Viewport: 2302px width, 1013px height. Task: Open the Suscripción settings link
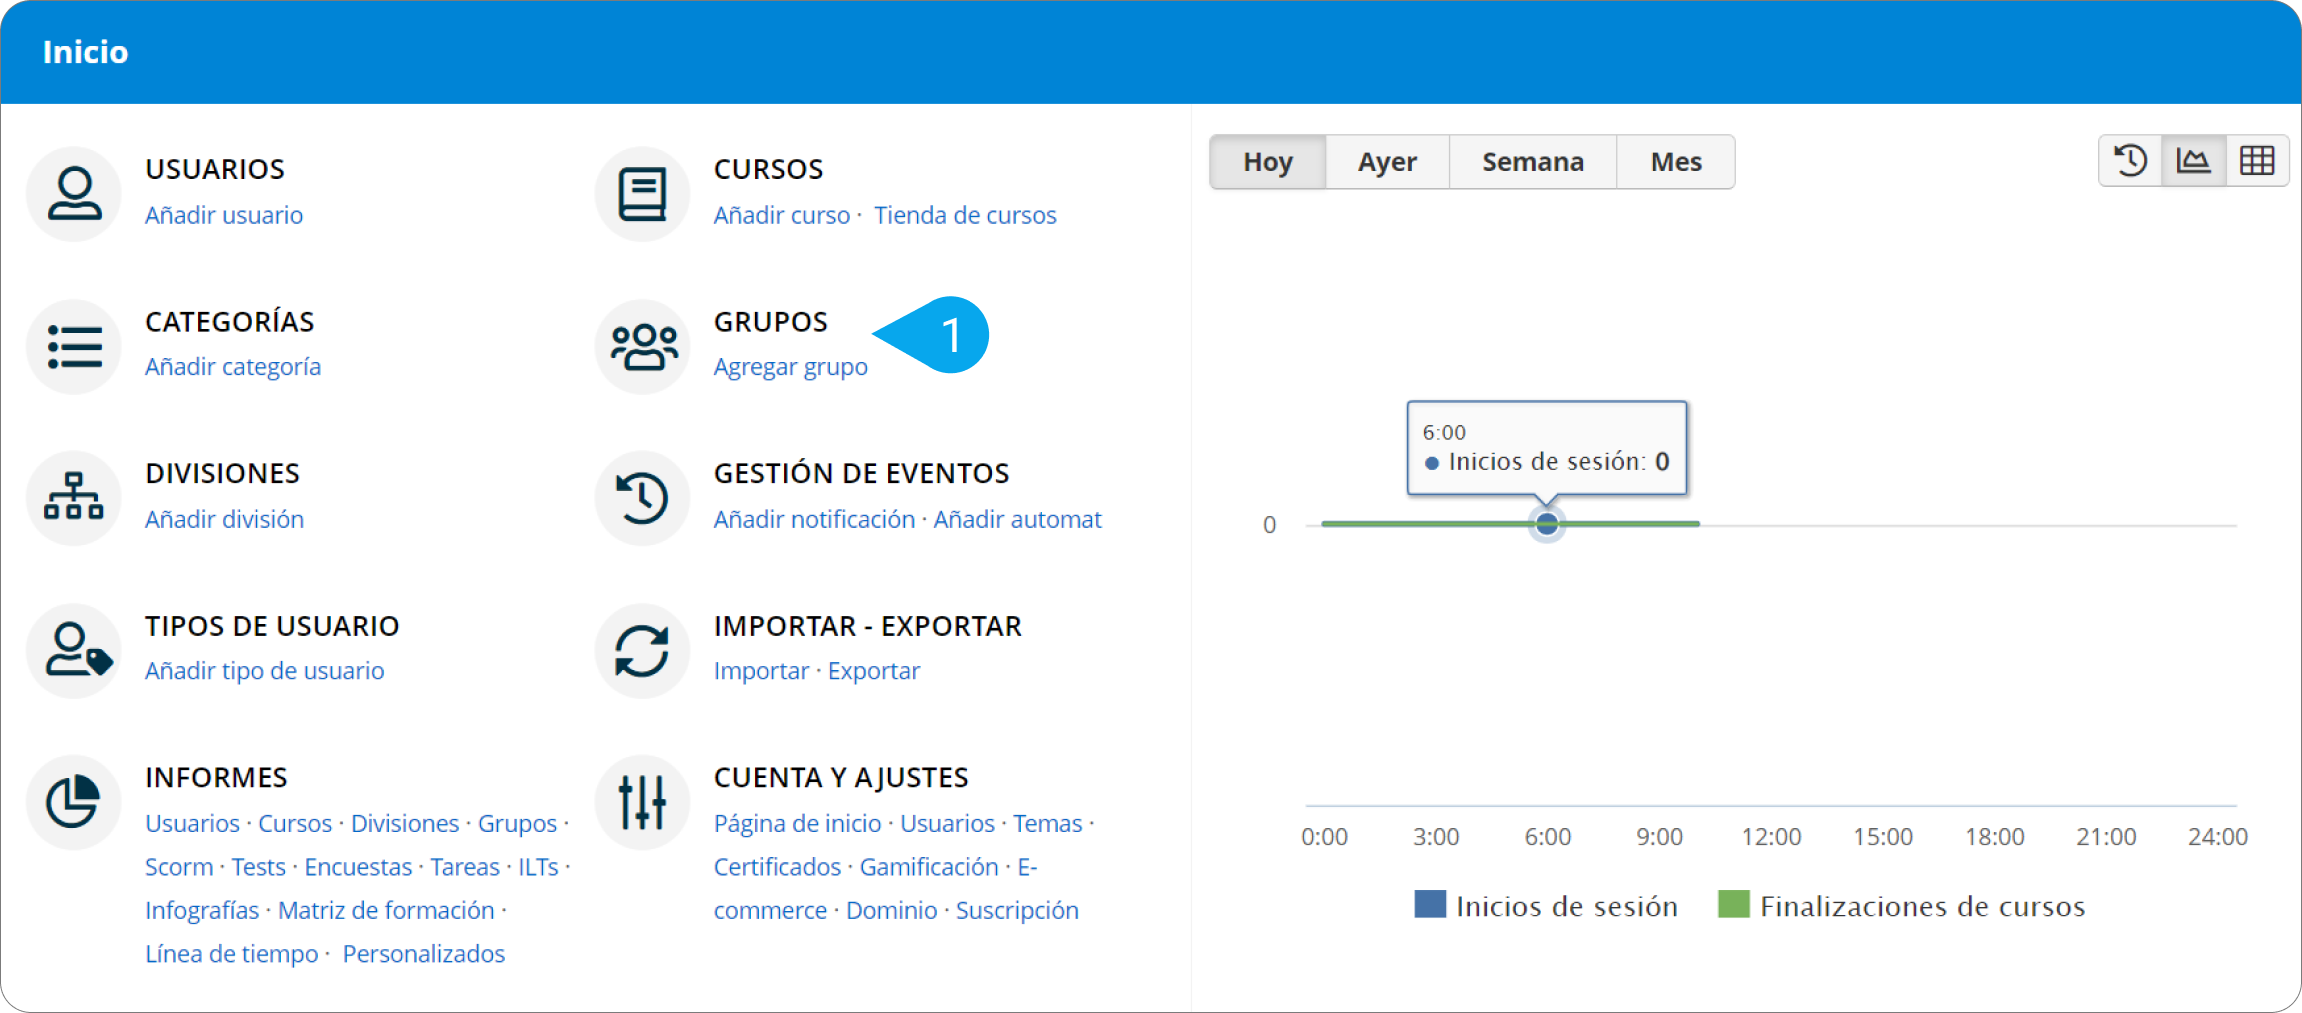tap(1017, 910)
